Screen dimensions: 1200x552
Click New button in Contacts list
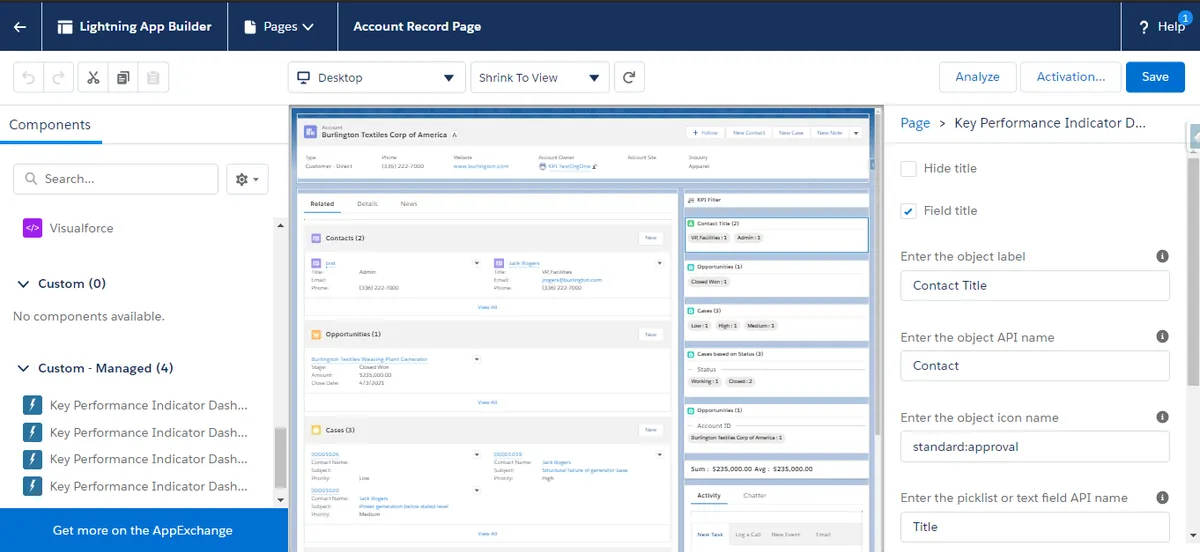(x=650, y=238)
